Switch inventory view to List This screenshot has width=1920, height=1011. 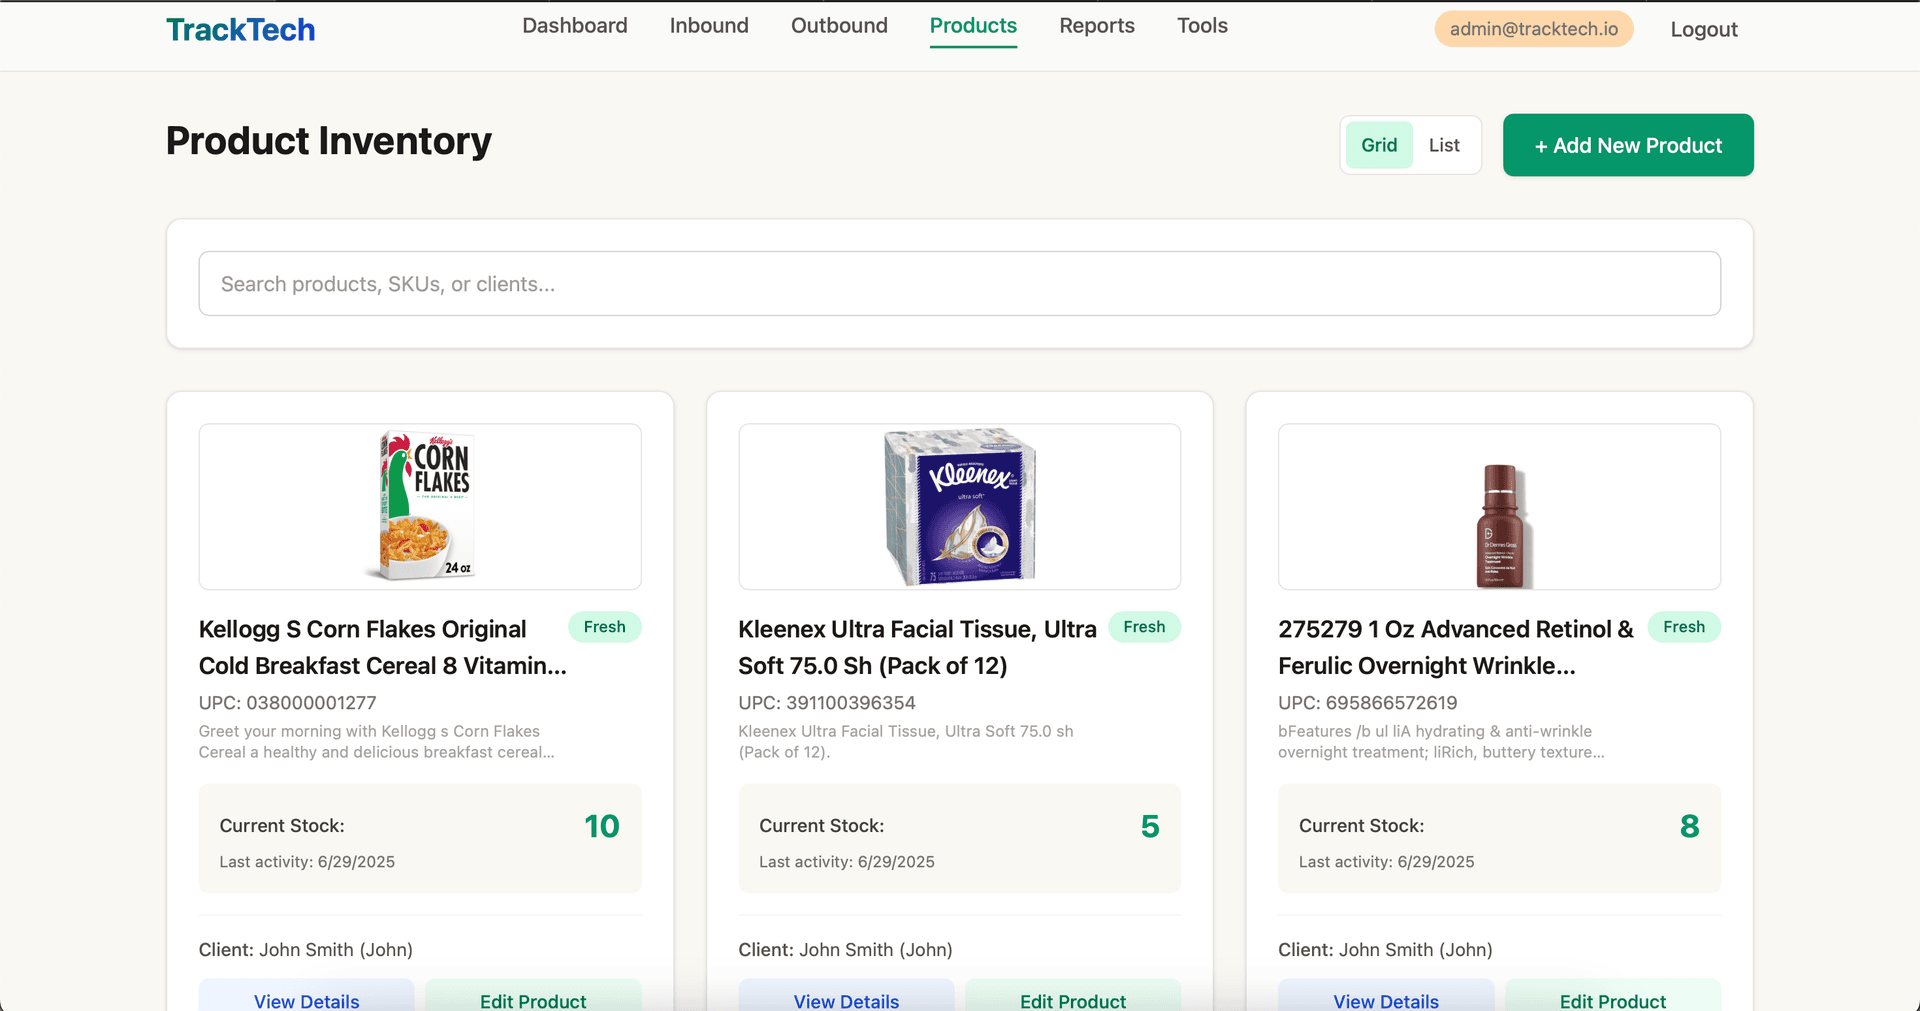pyautogui.click(x=1443, y=144)
